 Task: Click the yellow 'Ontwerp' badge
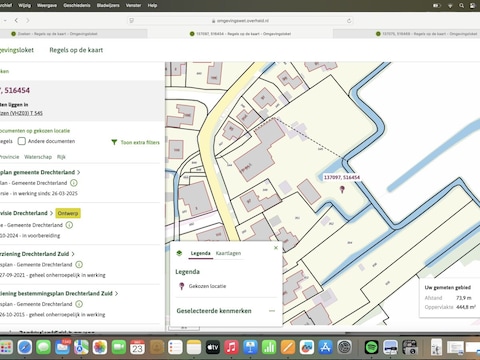coord(68,213)
